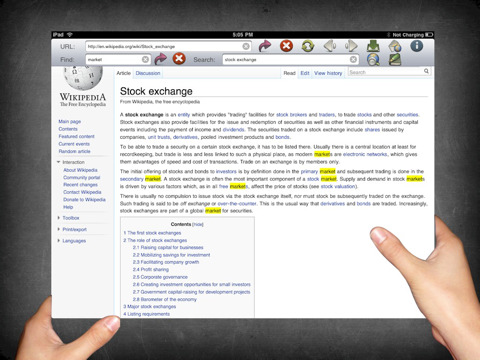Viewport: 480px width, 360px height.
Task: Click the Wikipedia search magnifier icon
Action: pyautogui.click(x=426, y=71)
